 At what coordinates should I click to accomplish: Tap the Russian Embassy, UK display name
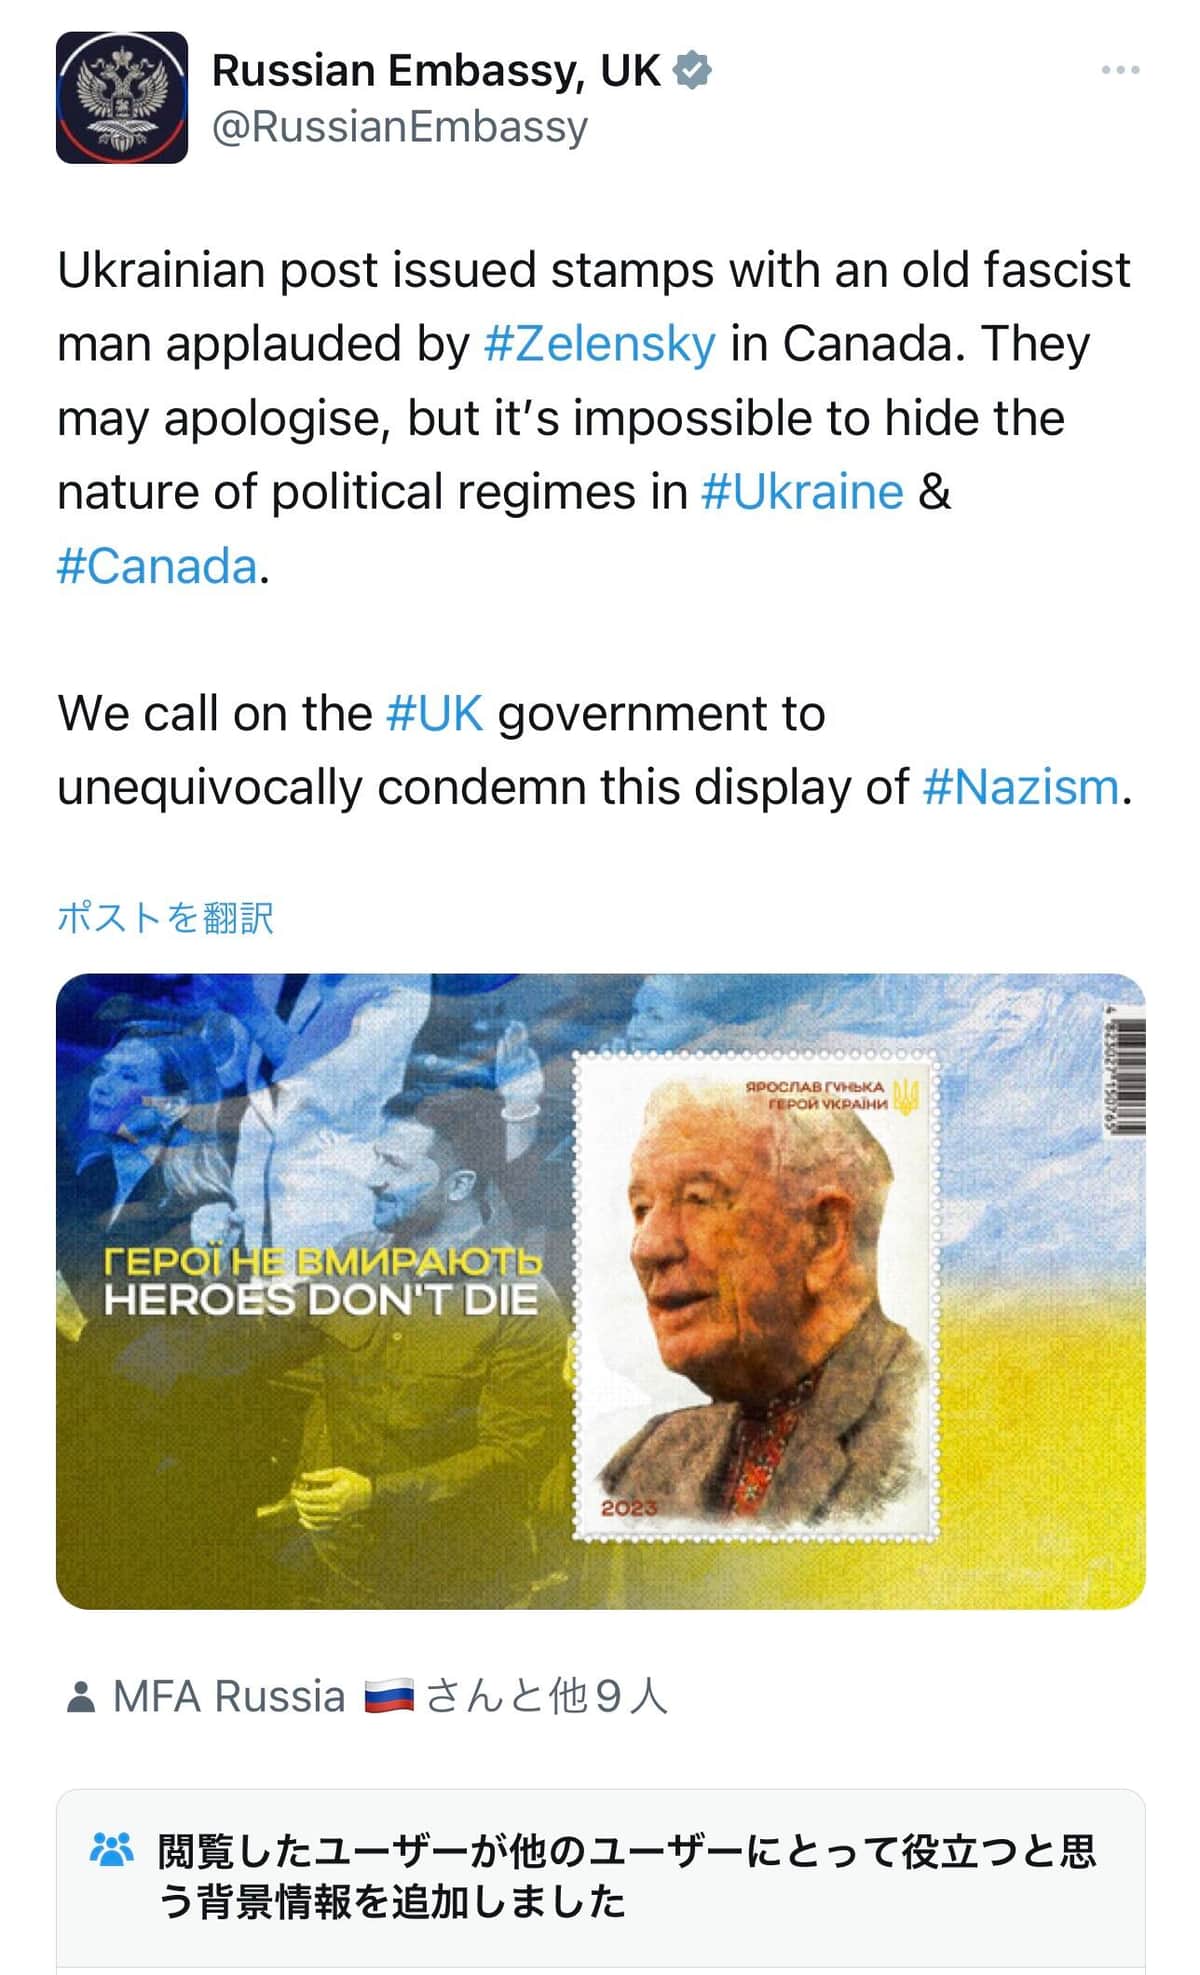tap(436, 71)
